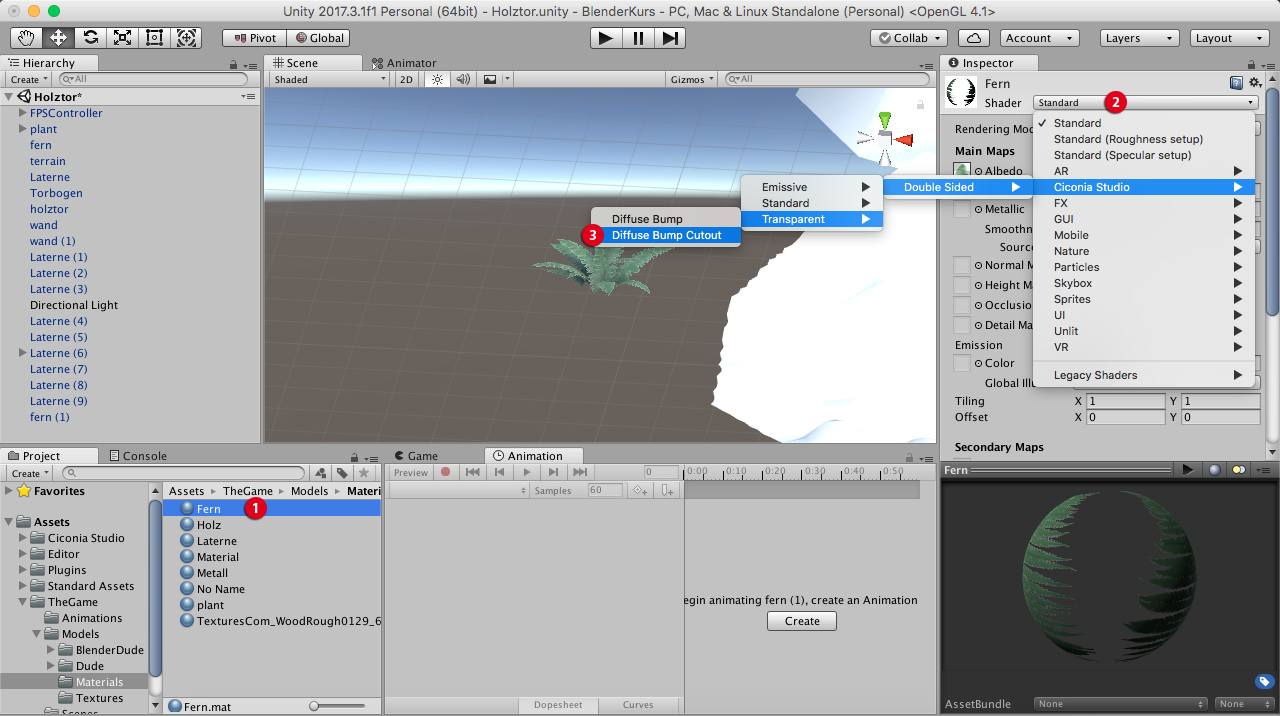Open the Cloud services icon
Image resolution: width=1280 pixels, height=716 pixels.
point(973,38)
